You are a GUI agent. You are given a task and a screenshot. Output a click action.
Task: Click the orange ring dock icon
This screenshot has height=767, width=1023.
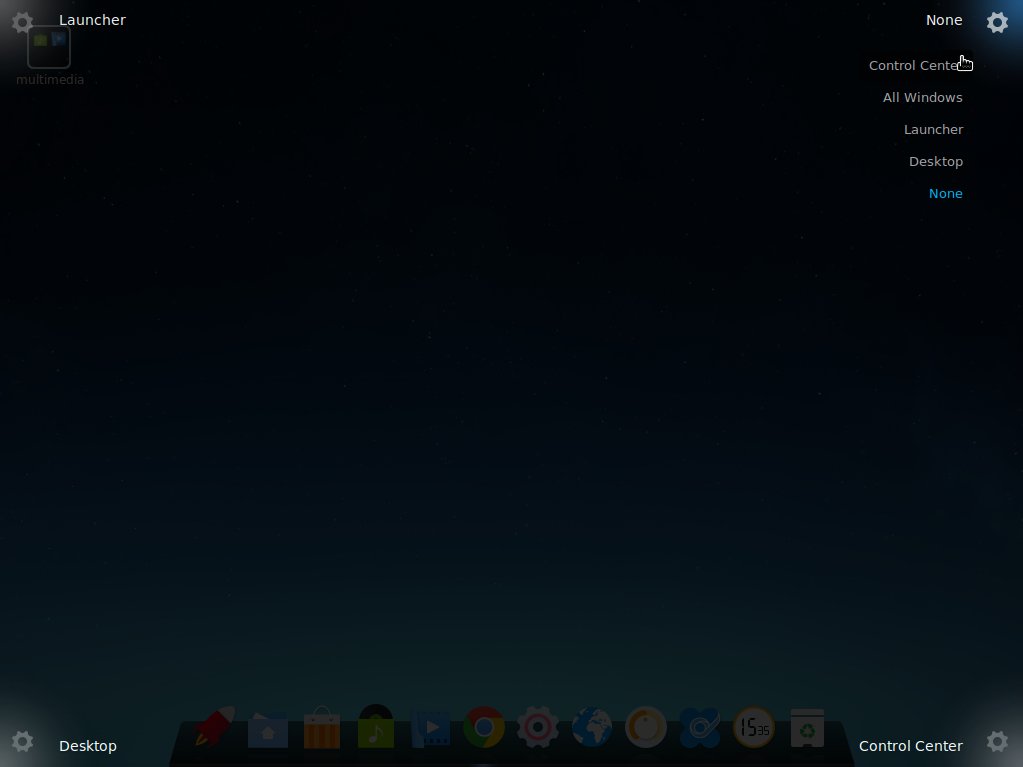coord(646,727)
